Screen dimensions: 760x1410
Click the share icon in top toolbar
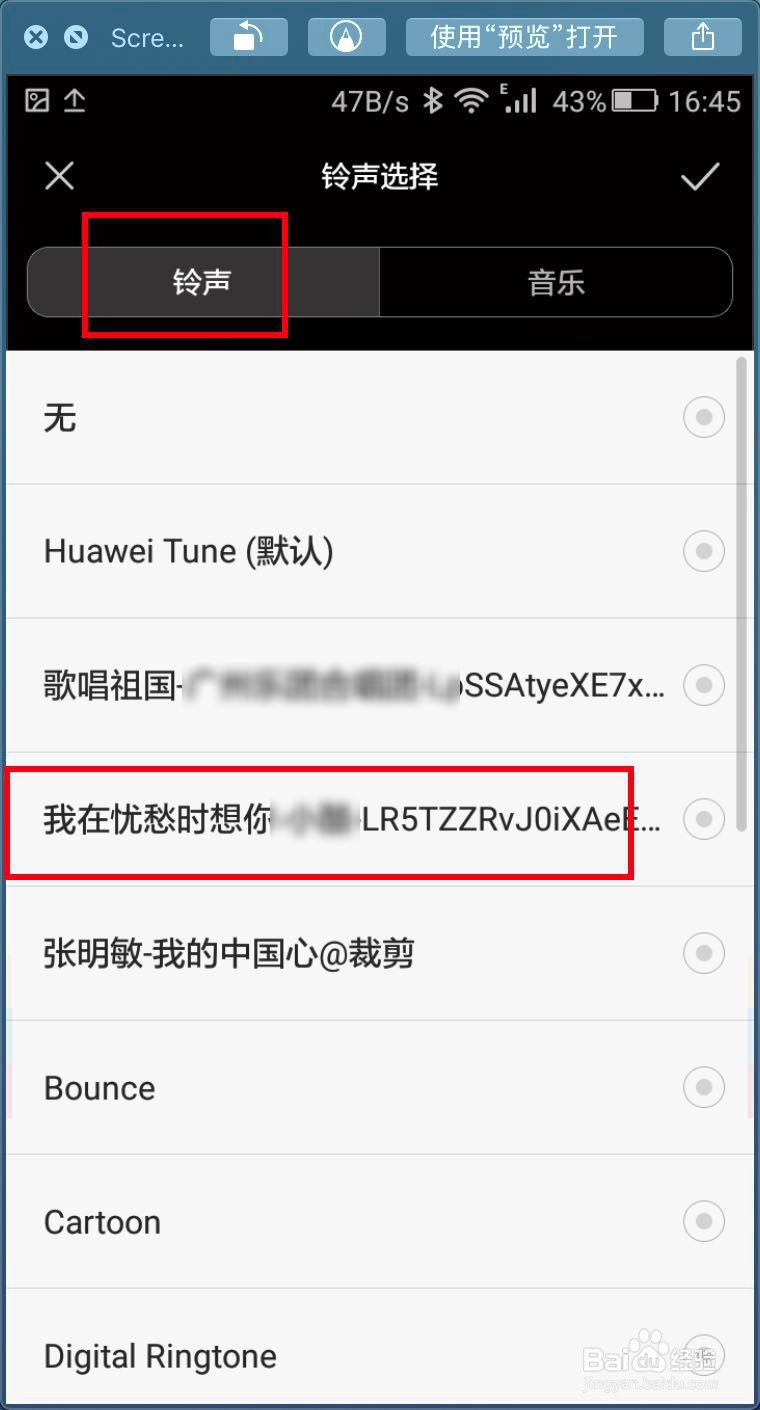(x=703, y=38)
